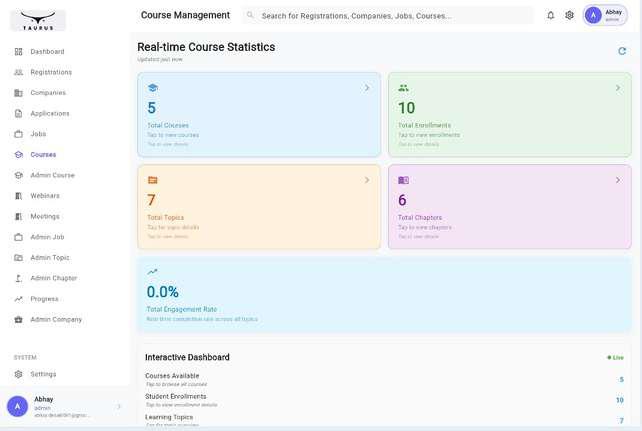The width and height of the screenshot is (642, 431).
Task: Expand the sidebar profile chevron
Action: 119,406
